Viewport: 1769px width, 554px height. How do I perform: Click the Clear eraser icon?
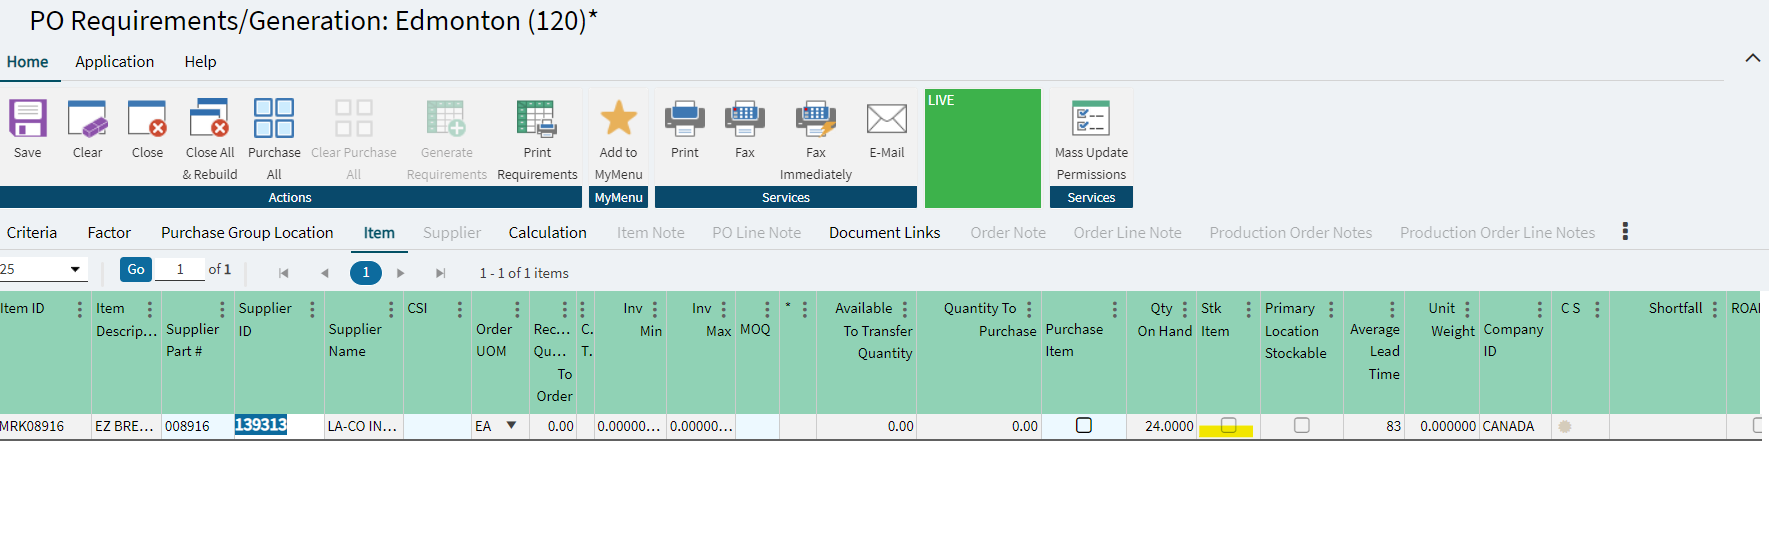tap(88, 119)
